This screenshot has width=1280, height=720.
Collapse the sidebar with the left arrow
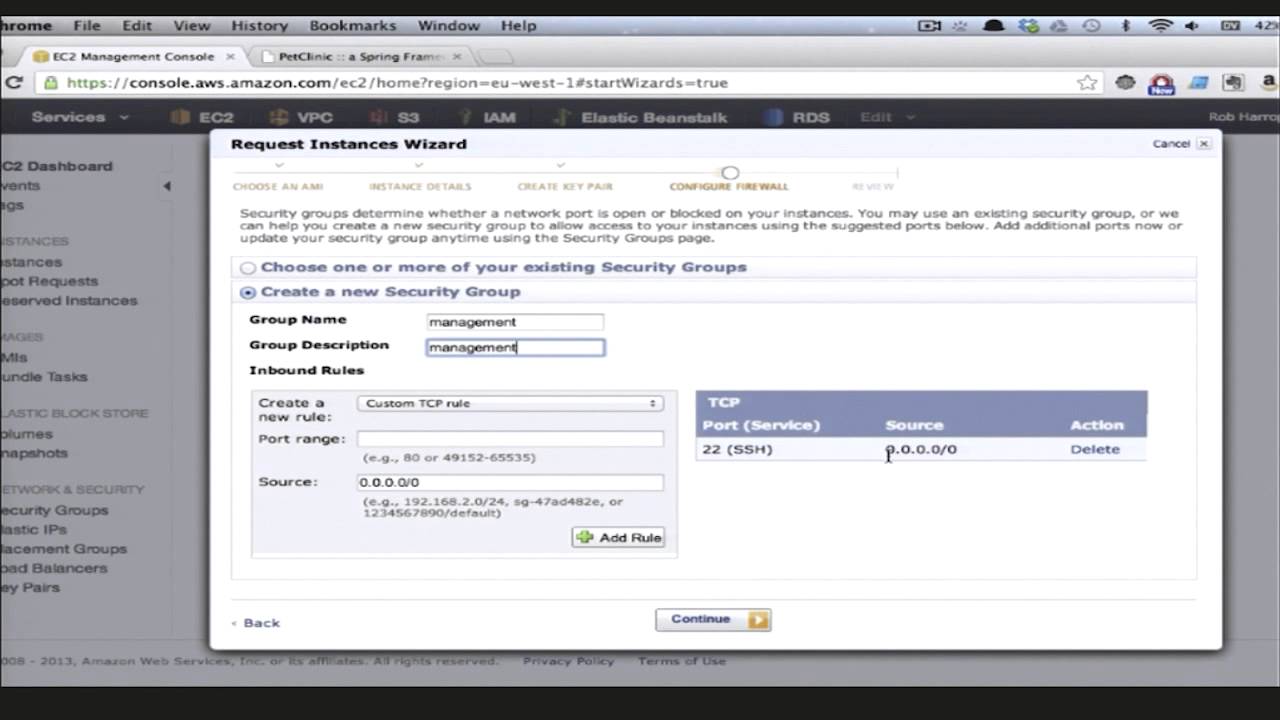coord(167,186)
